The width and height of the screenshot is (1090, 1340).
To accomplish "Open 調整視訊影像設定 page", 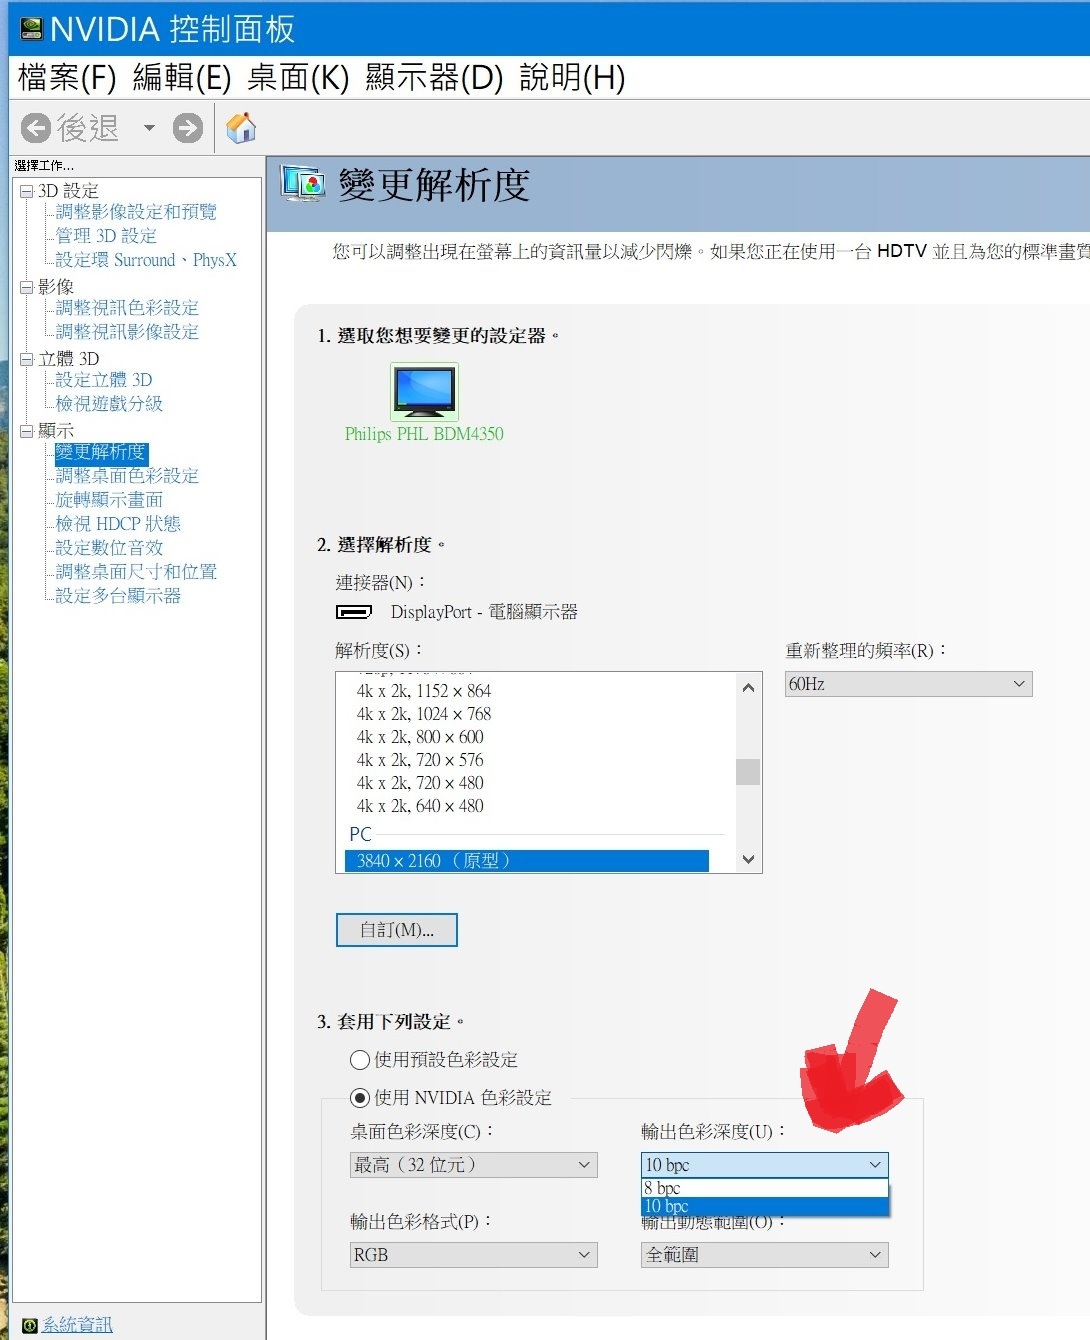I will (x=127, y=332).
